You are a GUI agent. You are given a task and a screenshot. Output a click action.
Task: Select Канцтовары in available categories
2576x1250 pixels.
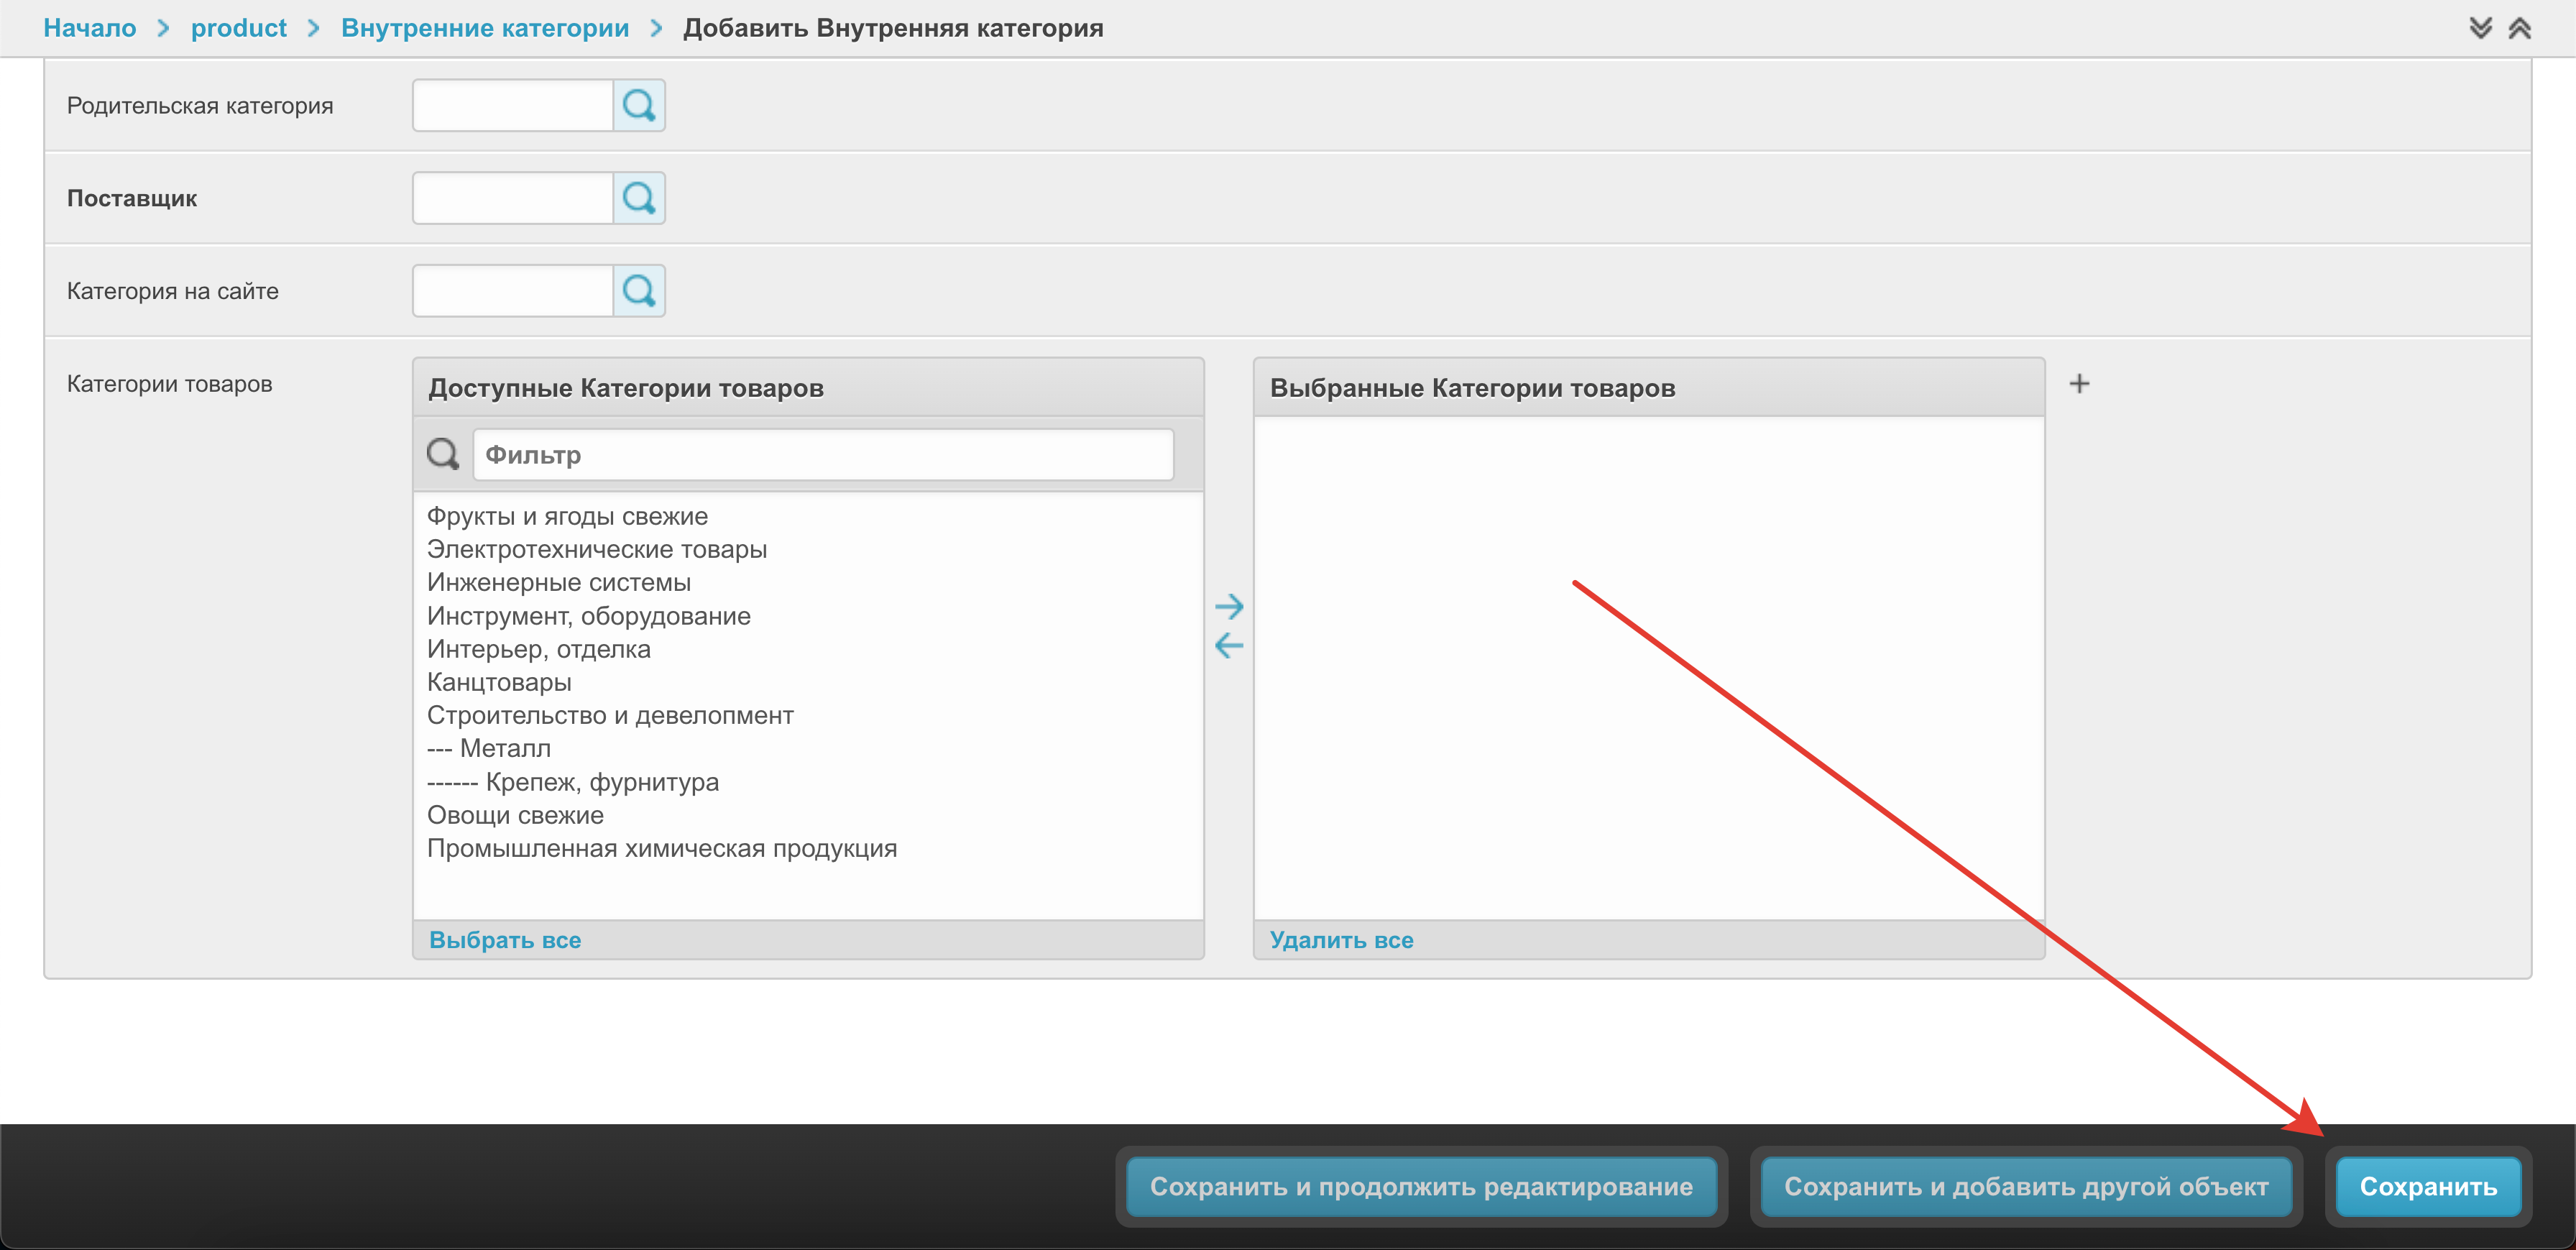[499, 682]
